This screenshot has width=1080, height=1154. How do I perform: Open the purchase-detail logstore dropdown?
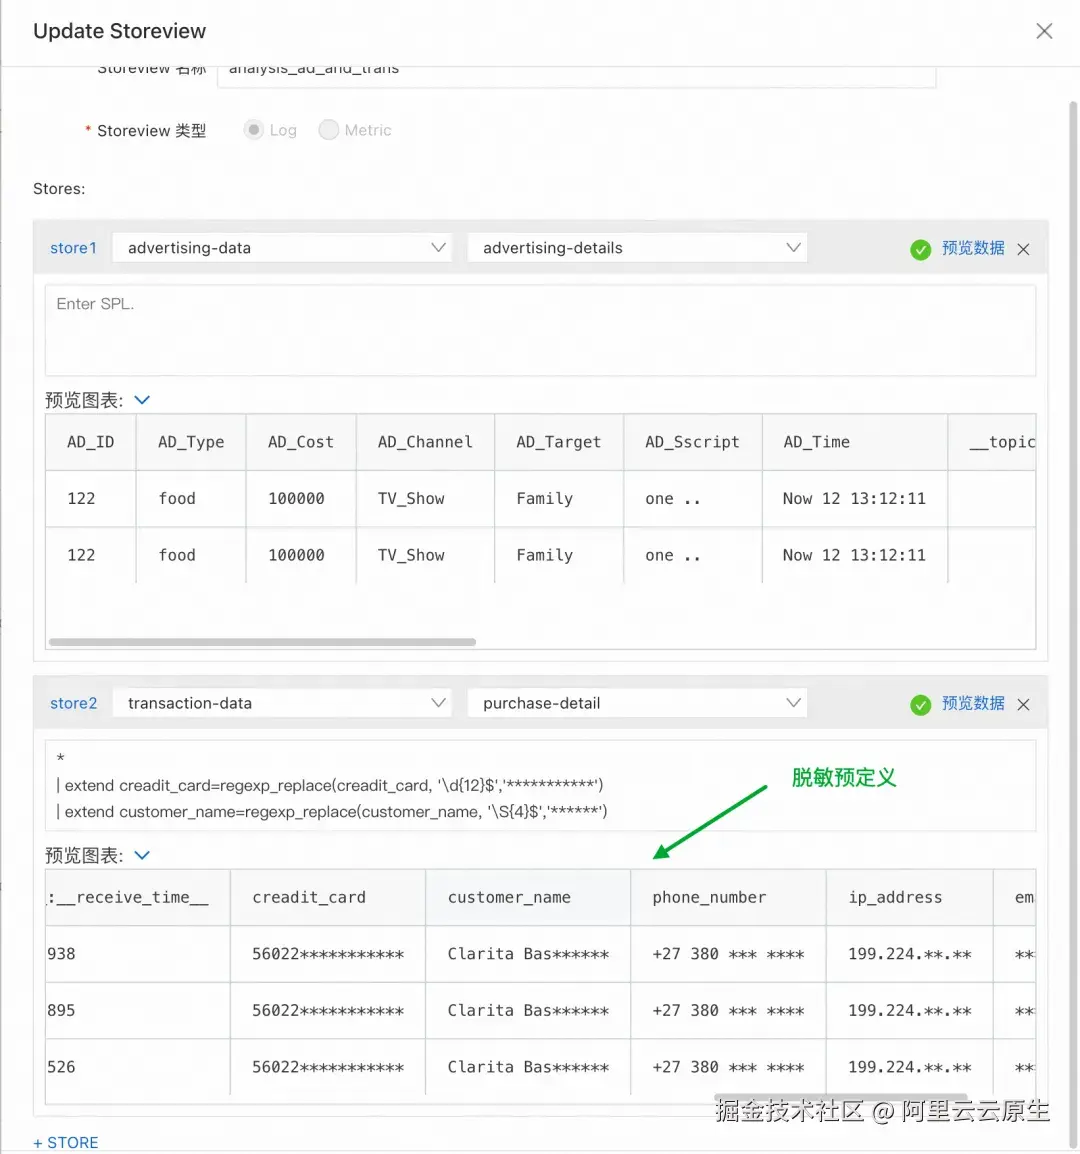pyautogui.click(x=638, y=703)
